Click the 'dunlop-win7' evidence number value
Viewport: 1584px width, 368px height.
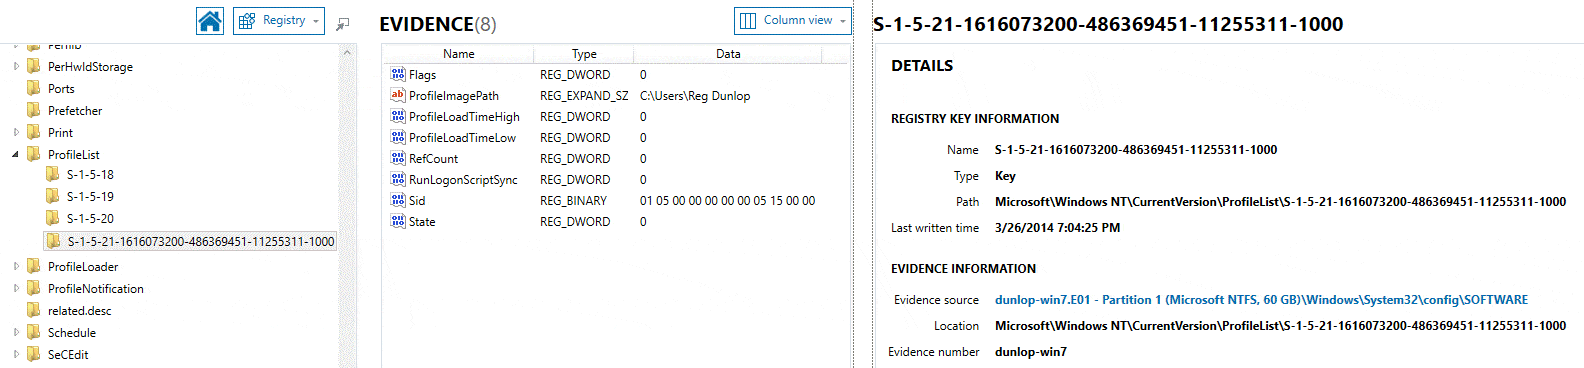point(1030,352)
